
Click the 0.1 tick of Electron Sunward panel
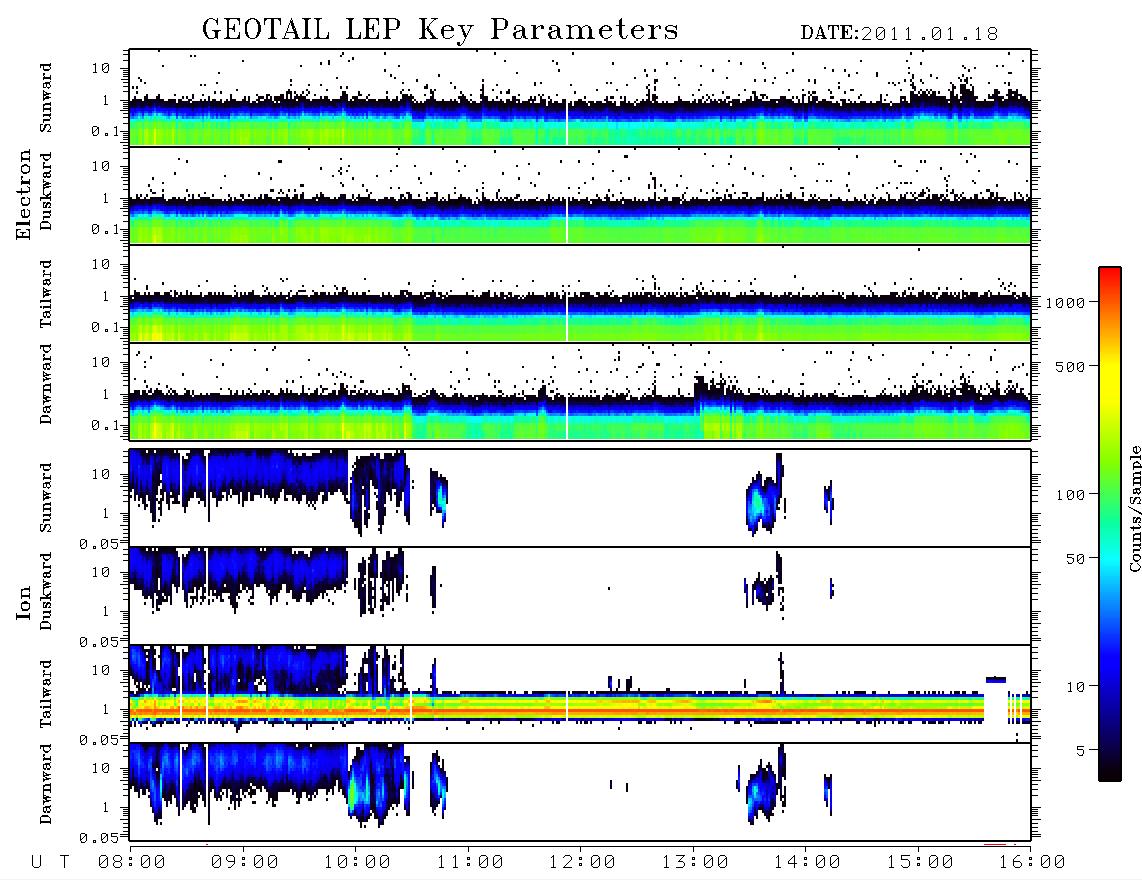pyautogui.click(x=106, y=131)
